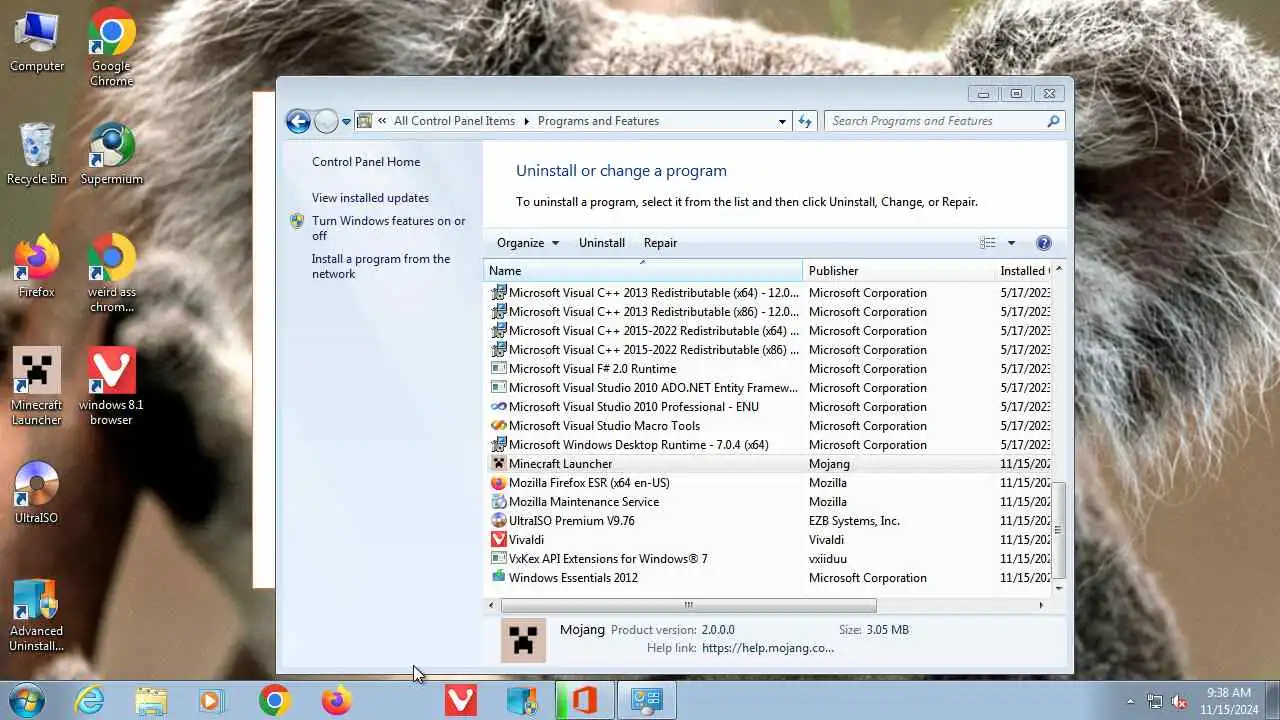Select Microsoft Visual Studio Macro Tools

click(x=768, y=426)
